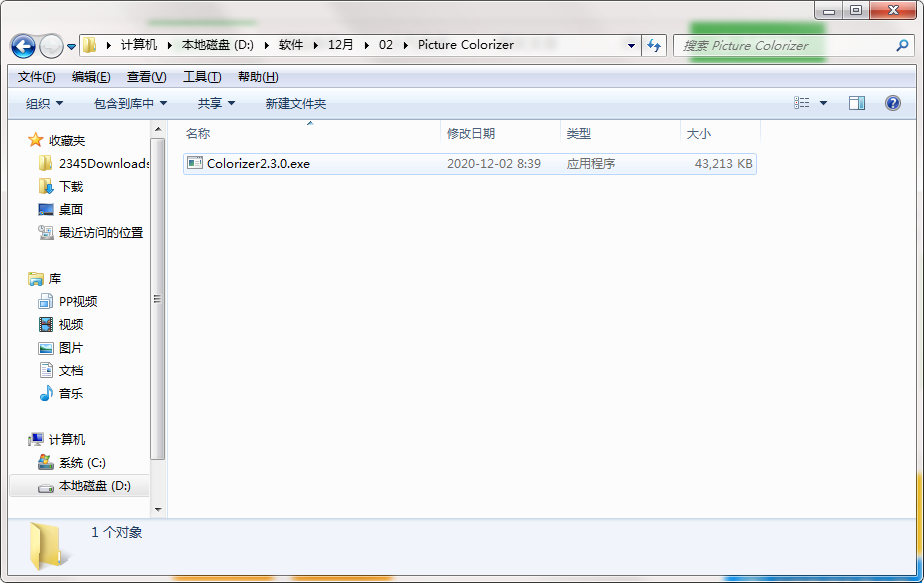
Task: Click the change view icon
Action: [801, 103]
